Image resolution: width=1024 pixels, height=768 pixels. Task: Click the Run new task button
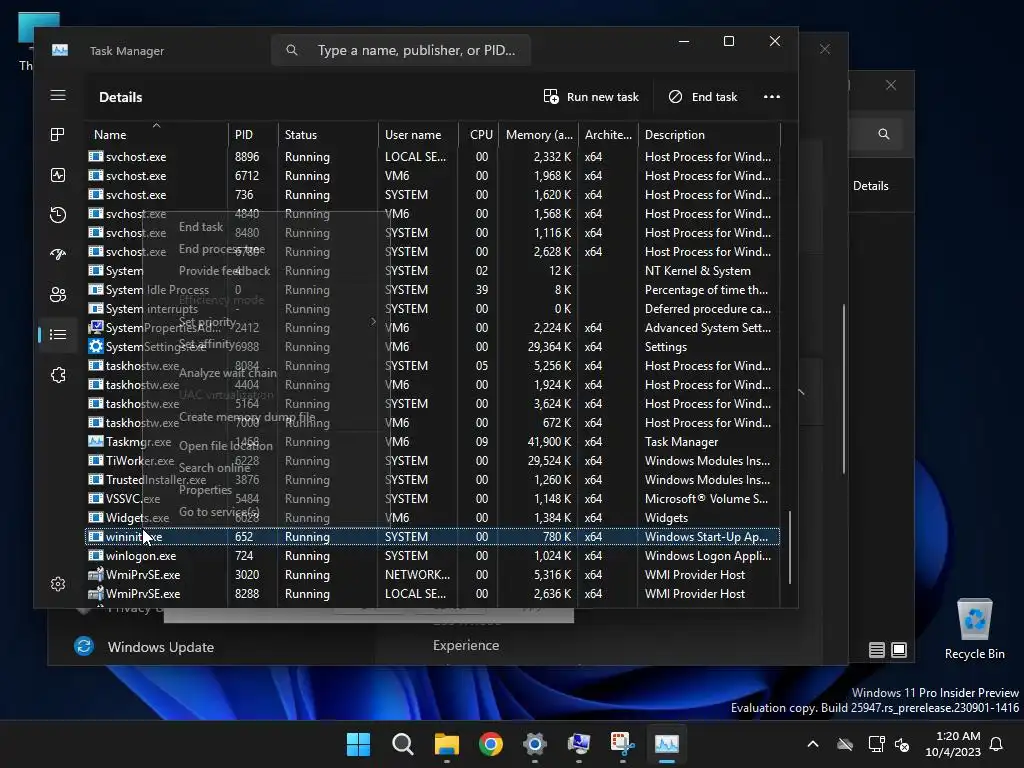[x=591, y=97]
